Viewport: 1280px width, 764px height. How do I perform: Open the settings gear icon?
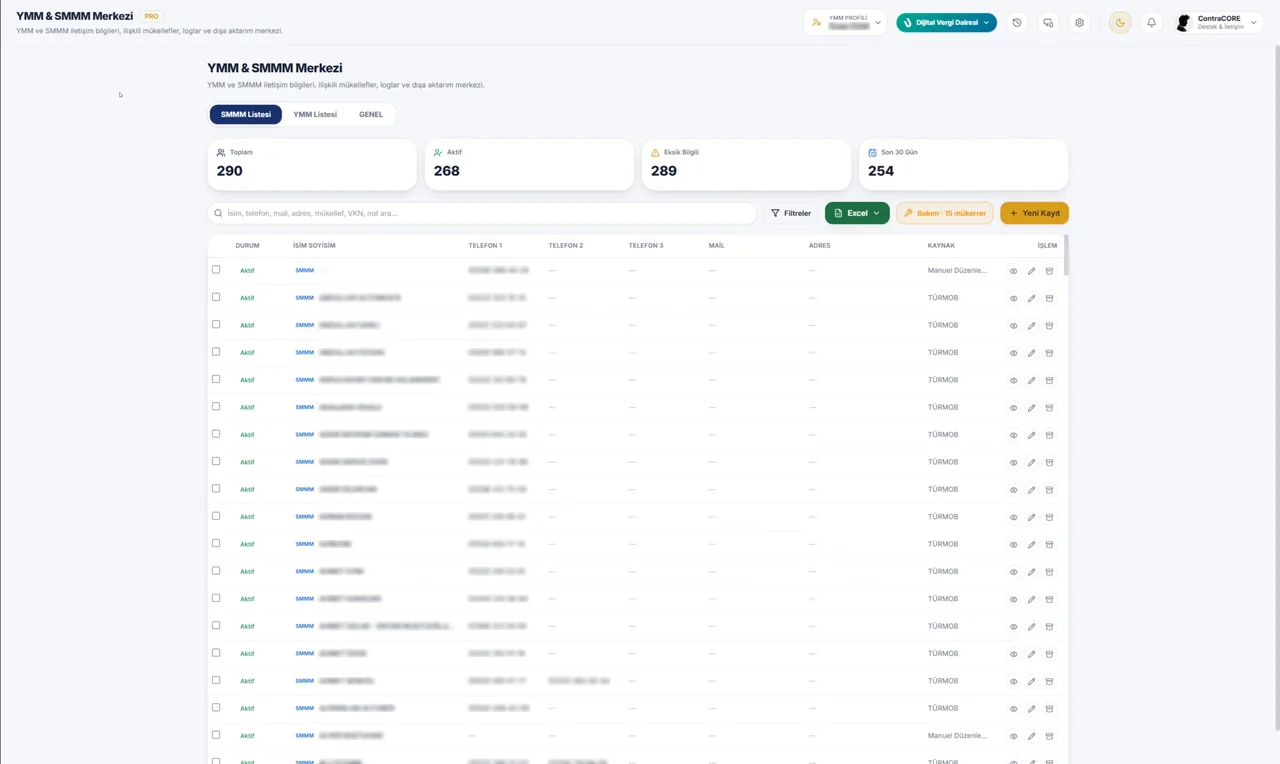(1079, 22)
